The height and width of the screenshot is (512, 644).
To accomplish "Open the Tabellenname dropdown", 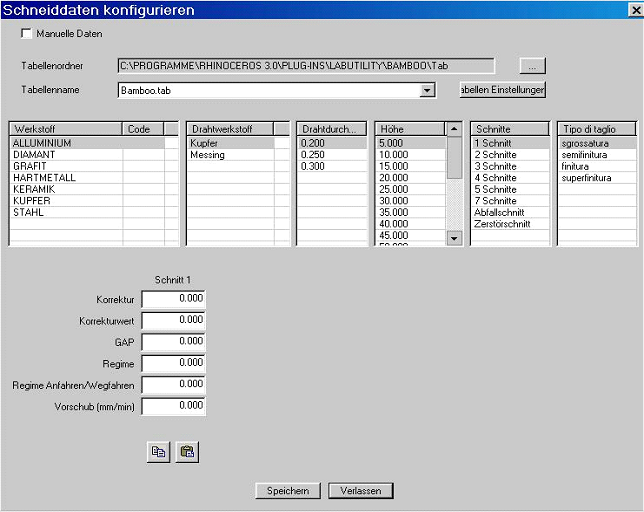I will tap(428, 90).
